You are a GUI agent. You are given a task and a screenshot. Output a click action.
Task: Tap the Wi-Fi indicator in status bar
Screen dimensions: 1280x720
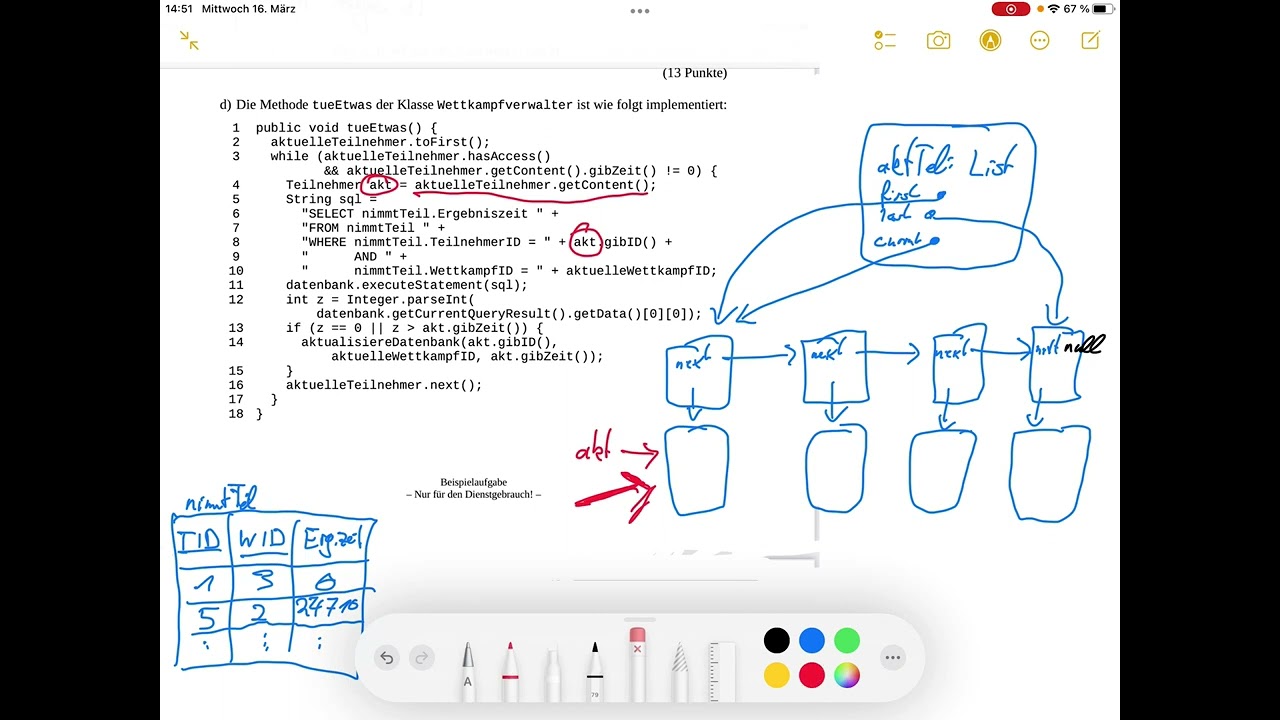click(x=1053, y=9)
